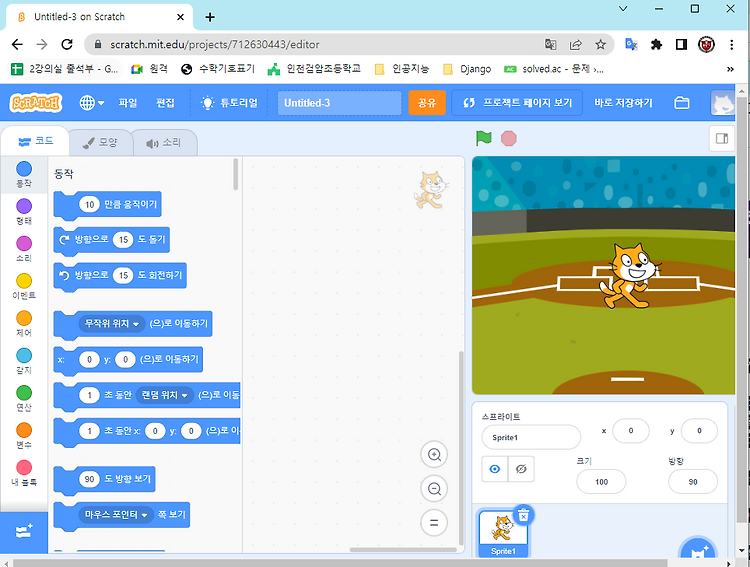Click the choose a sprite button

pyautogui.click(x=698, y=550)
